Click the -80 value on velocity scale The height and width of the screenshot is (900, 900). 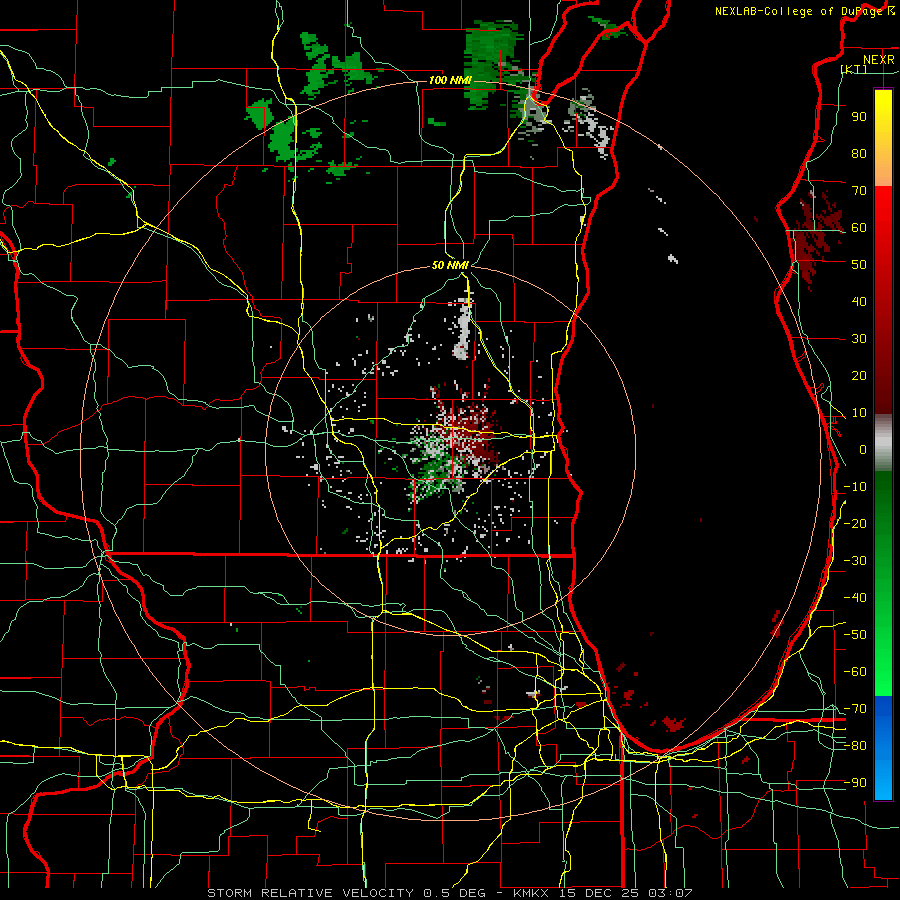(x=855, y=746)
